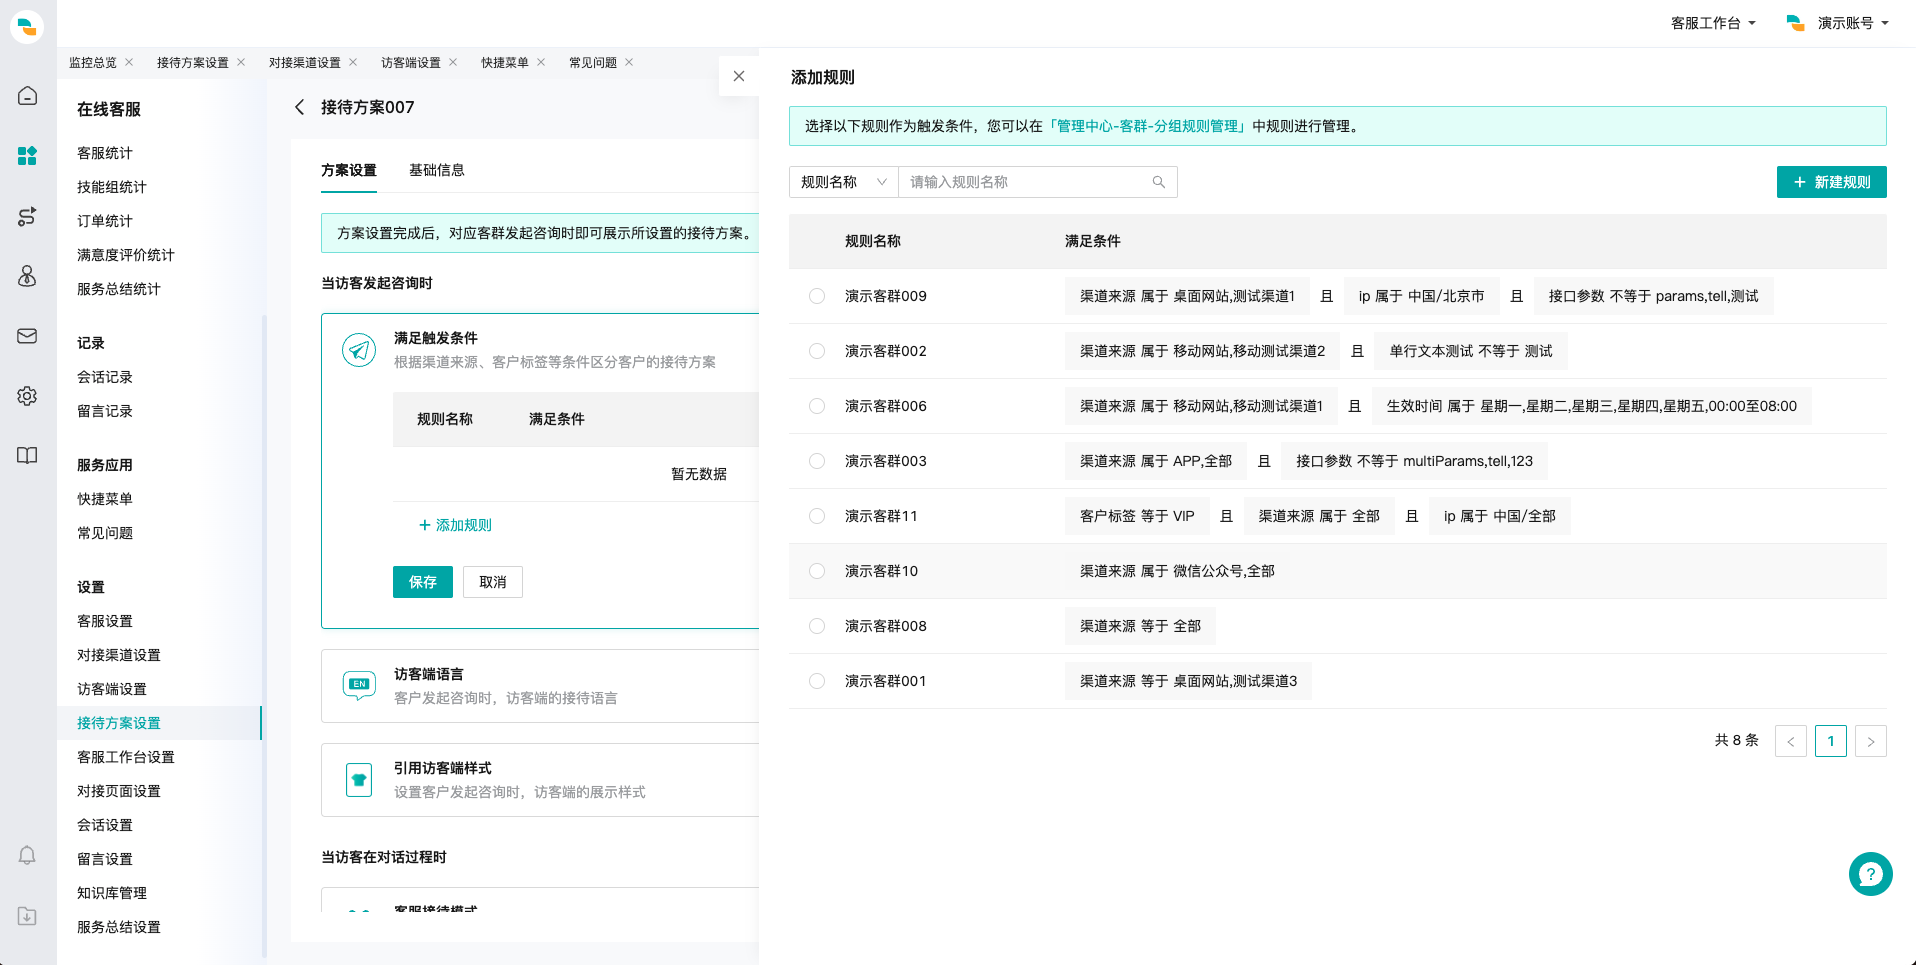Open the knowledge book icon in left rail

point(27,456)
